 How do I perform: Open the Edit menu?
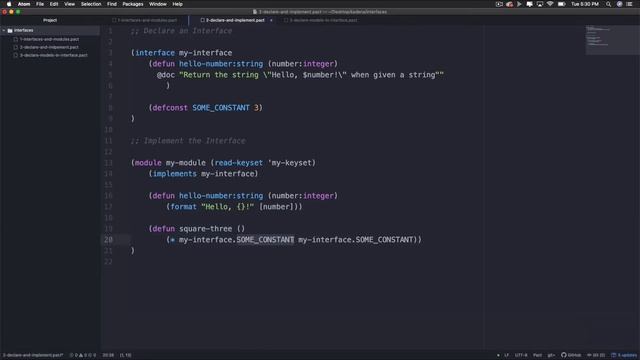(54, 4)
